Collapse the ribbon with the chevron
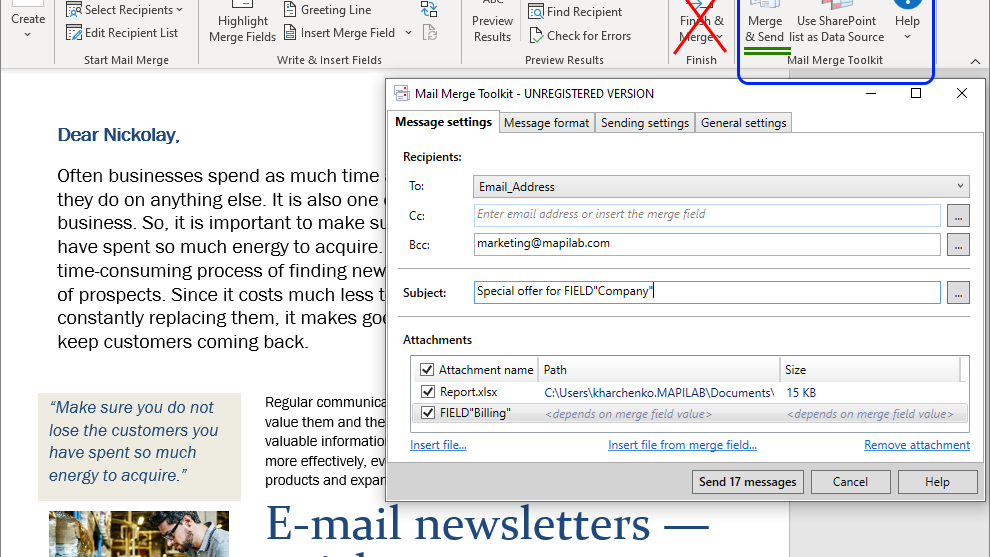This screenshot has height=557, width=990. tap(975, 61)
